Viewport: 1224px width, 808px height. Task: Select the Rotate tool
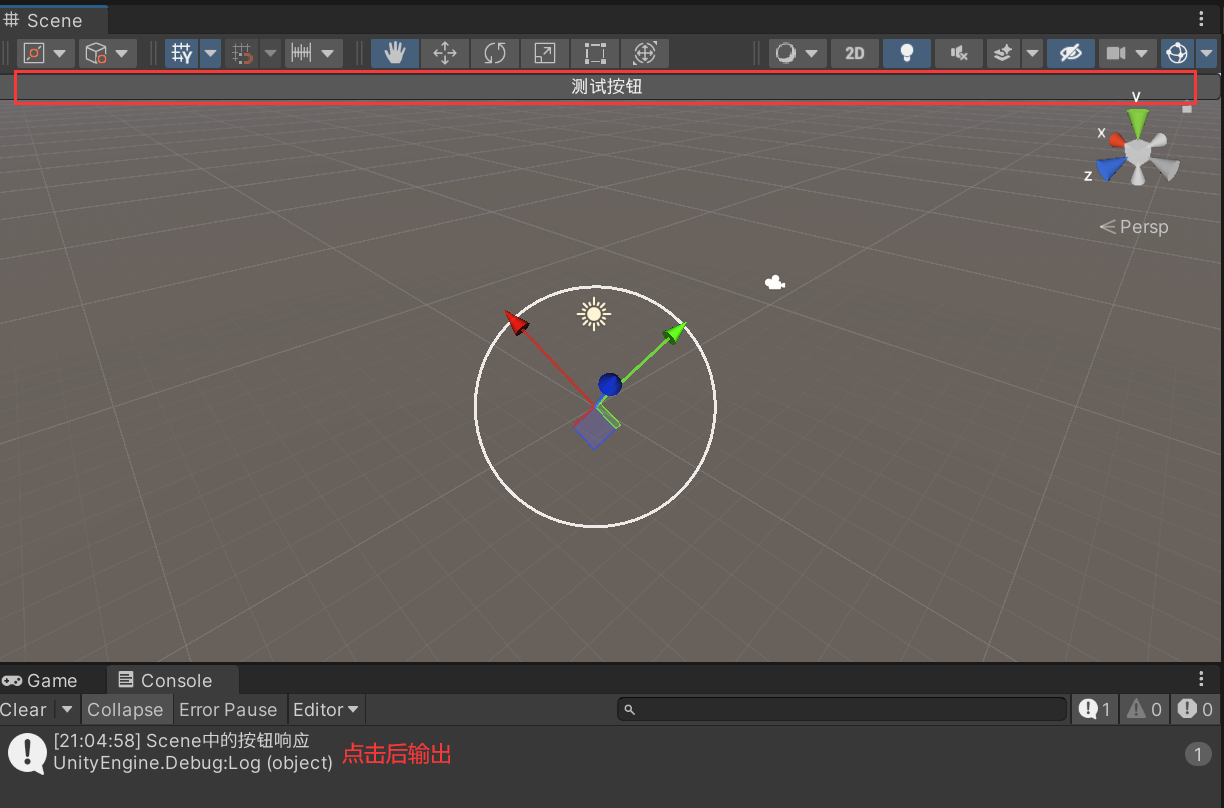pyautogui.click(x=495, y=53)
